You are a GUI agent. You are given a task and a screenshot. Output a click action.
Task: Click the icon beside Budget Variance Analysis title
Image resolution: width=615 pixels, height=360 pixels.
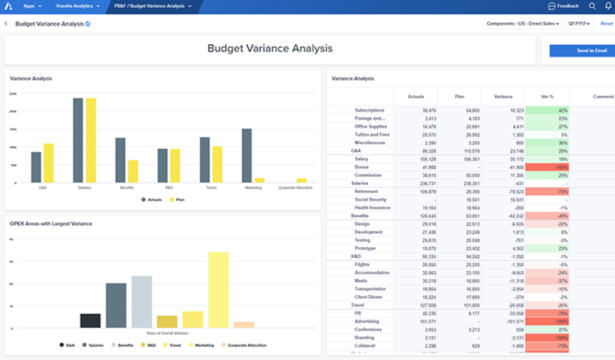tap(88, 24)
